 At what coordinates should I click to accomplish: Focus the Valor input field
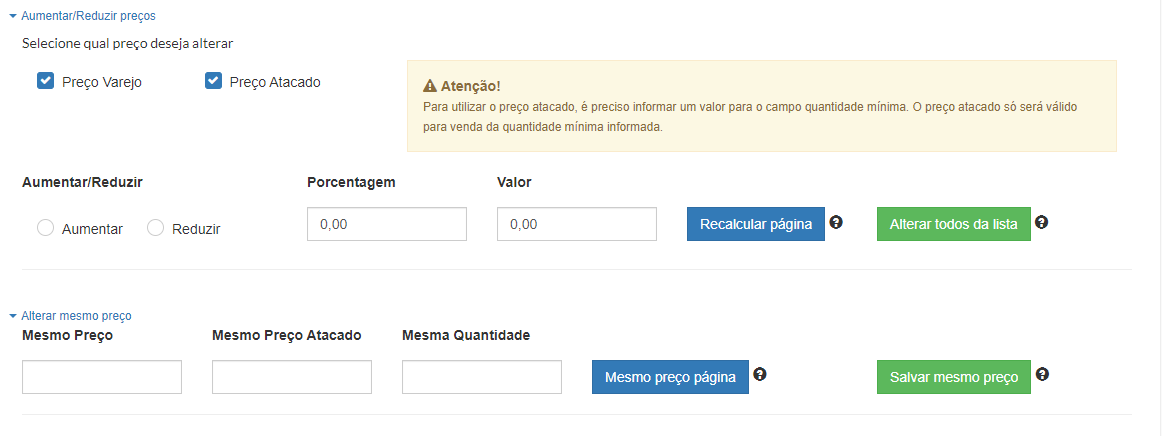pos(577,224)
